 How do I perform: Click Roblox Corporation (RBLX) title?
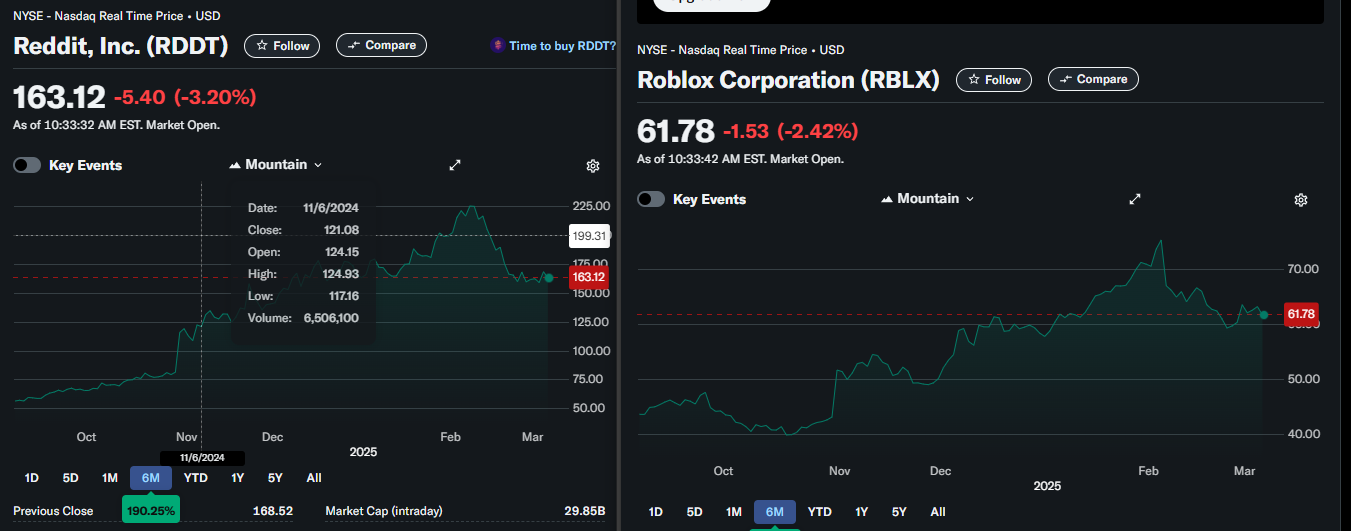pos(788,80)
